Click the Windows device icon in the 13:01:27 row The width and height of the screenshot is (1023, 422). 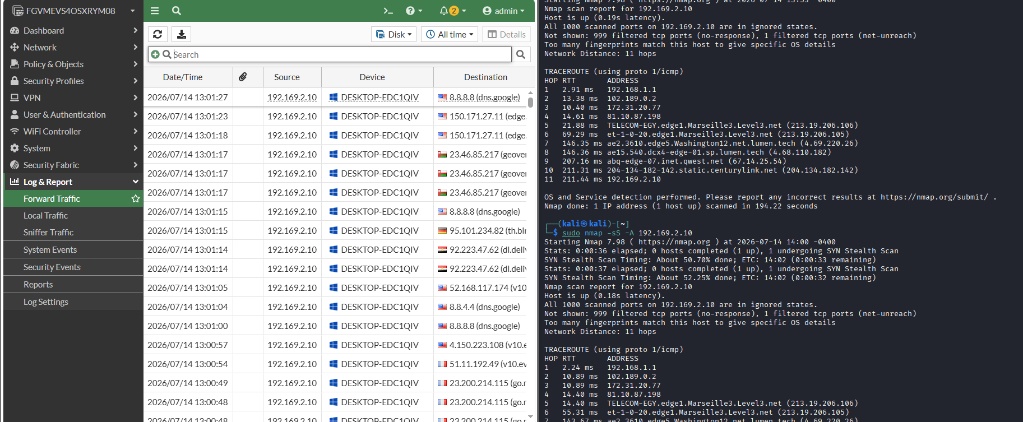333,97
